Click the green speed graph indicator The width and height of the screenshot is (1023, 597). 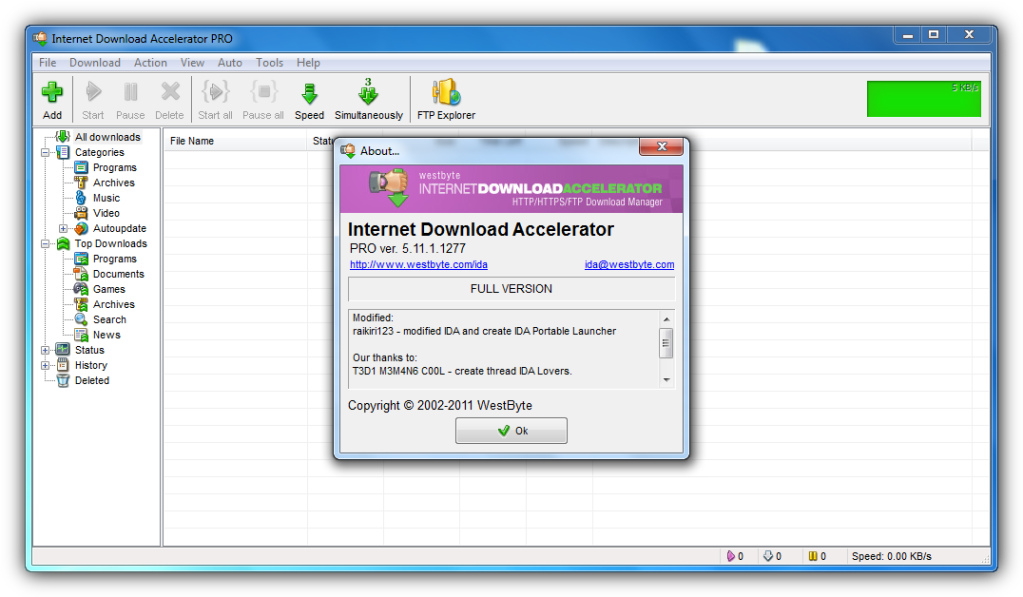923,99
